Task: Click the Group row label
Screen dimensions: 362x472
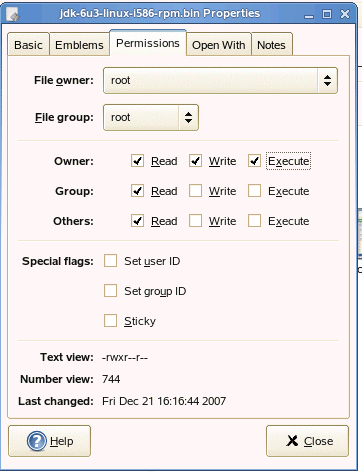Action: click(75, 191)
